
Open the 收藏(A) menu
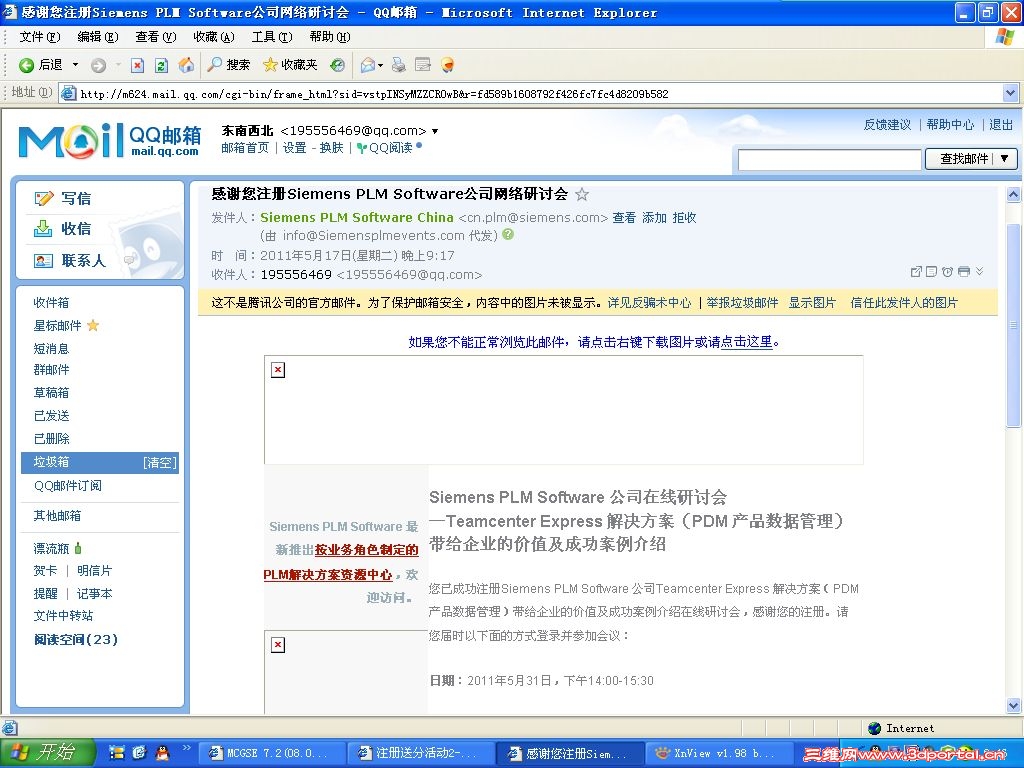214,37
